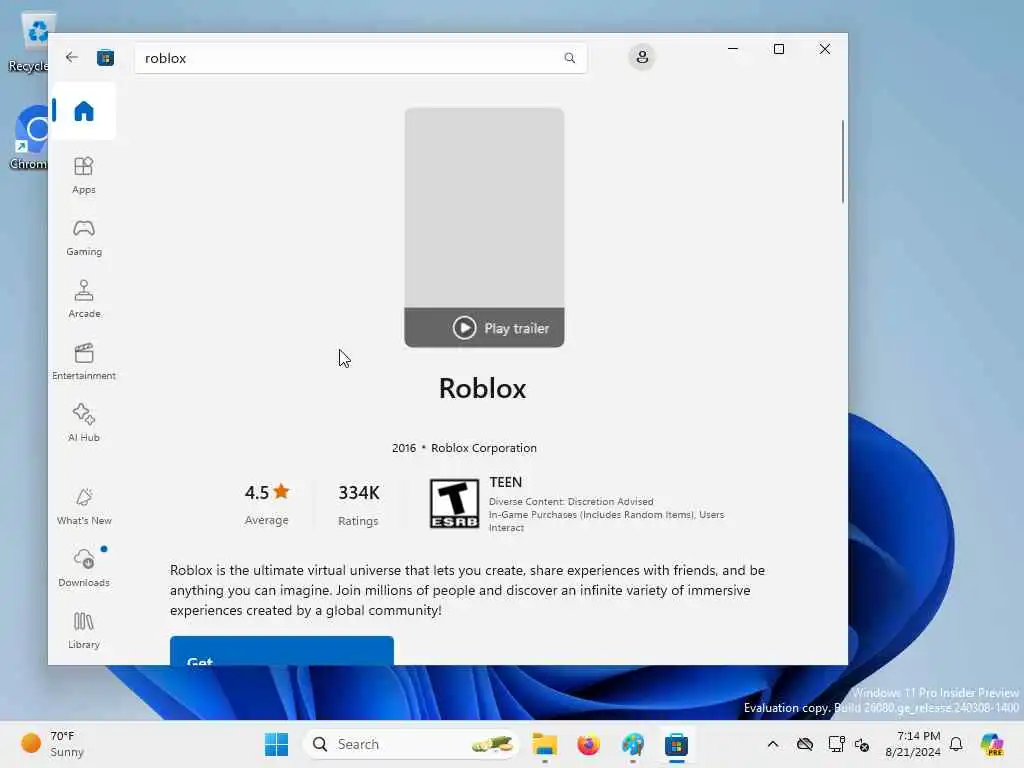Open What's New in sidebar
Viewport: 1024px width, 768px height.
click(84, 506)
